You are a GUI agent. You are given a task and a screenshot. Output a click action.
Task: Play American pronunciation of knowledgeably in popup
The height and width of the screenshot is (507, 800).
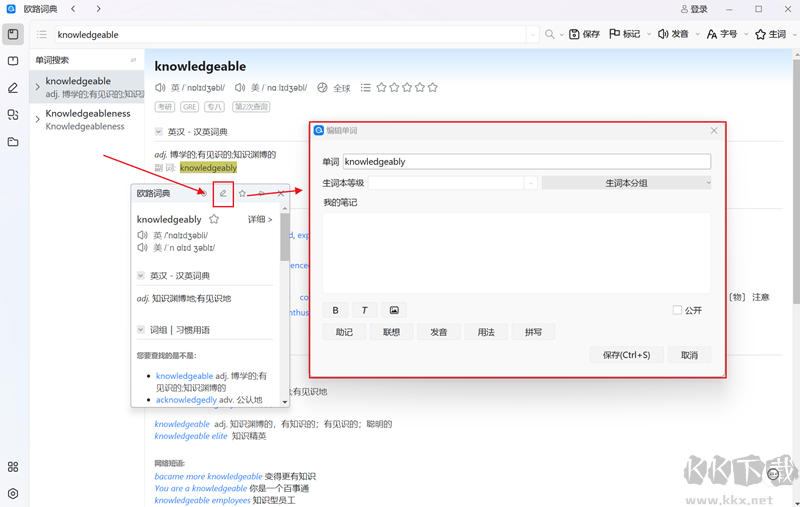(142, 247)
